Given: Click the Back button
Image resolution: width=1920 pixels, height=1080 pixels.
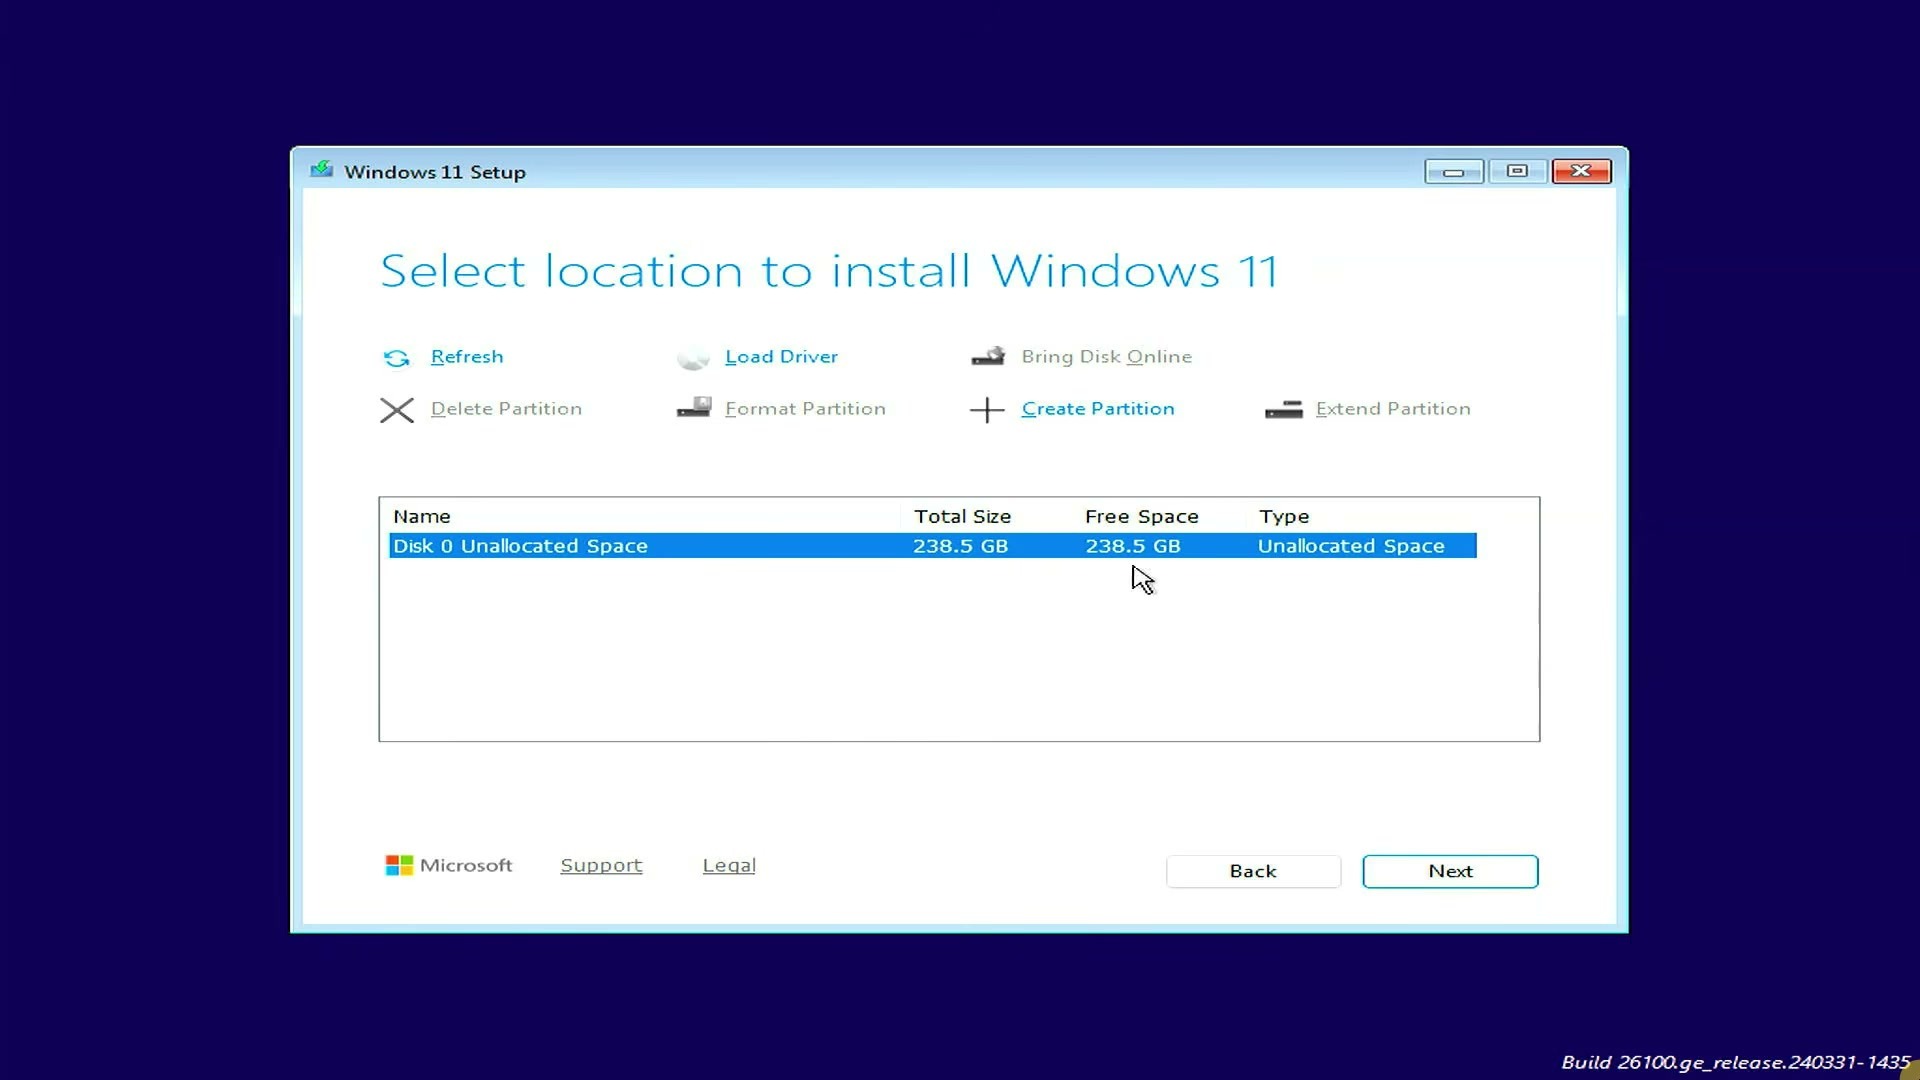Looking at the screenshot, I should [x=1253, y=871].
